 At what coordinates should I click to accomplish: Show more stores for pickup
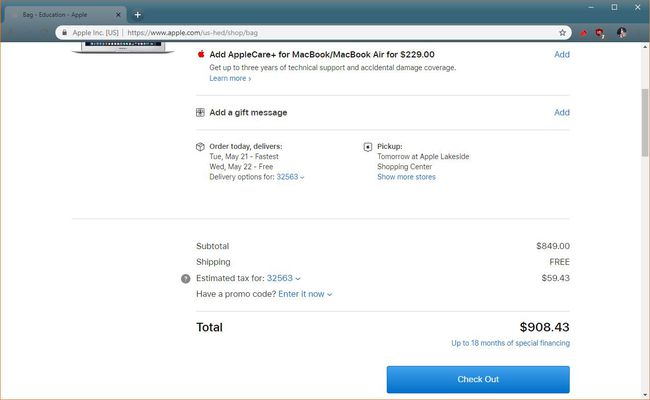pos(406,177)
